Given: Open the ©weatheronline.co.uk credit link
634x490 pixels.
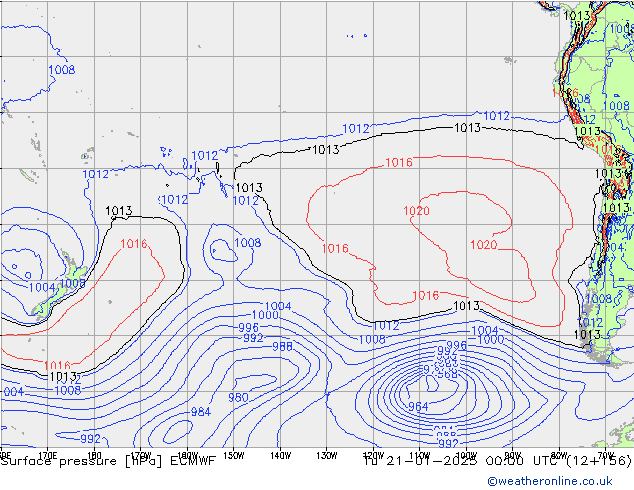Looking at the screenshot, I should coord(550,481).
